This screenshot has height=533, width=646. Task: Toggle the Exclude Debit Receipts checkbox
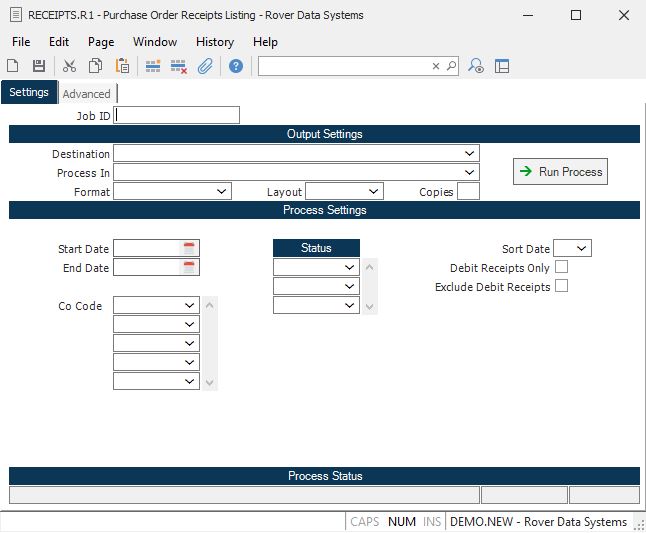click(x=561, y=286)
